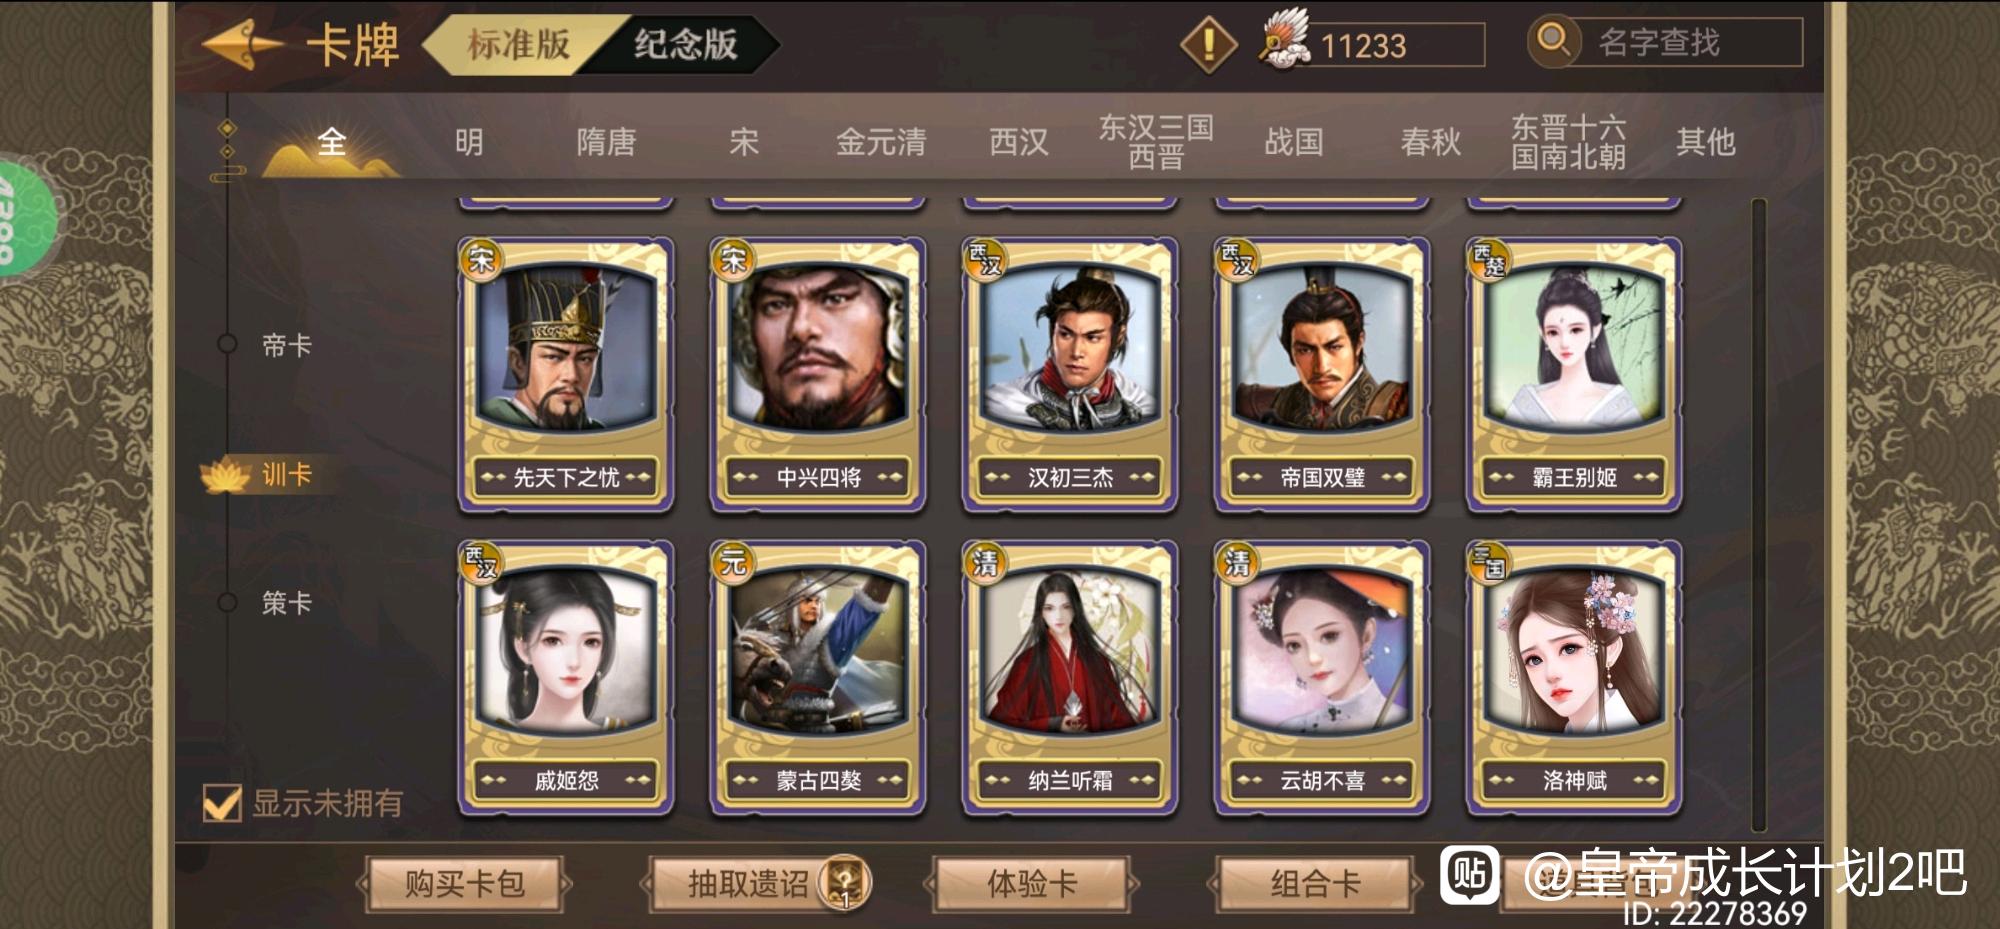2000x929 pixels.
Task: Tap the golden back arrow icon
Action: 241,45
